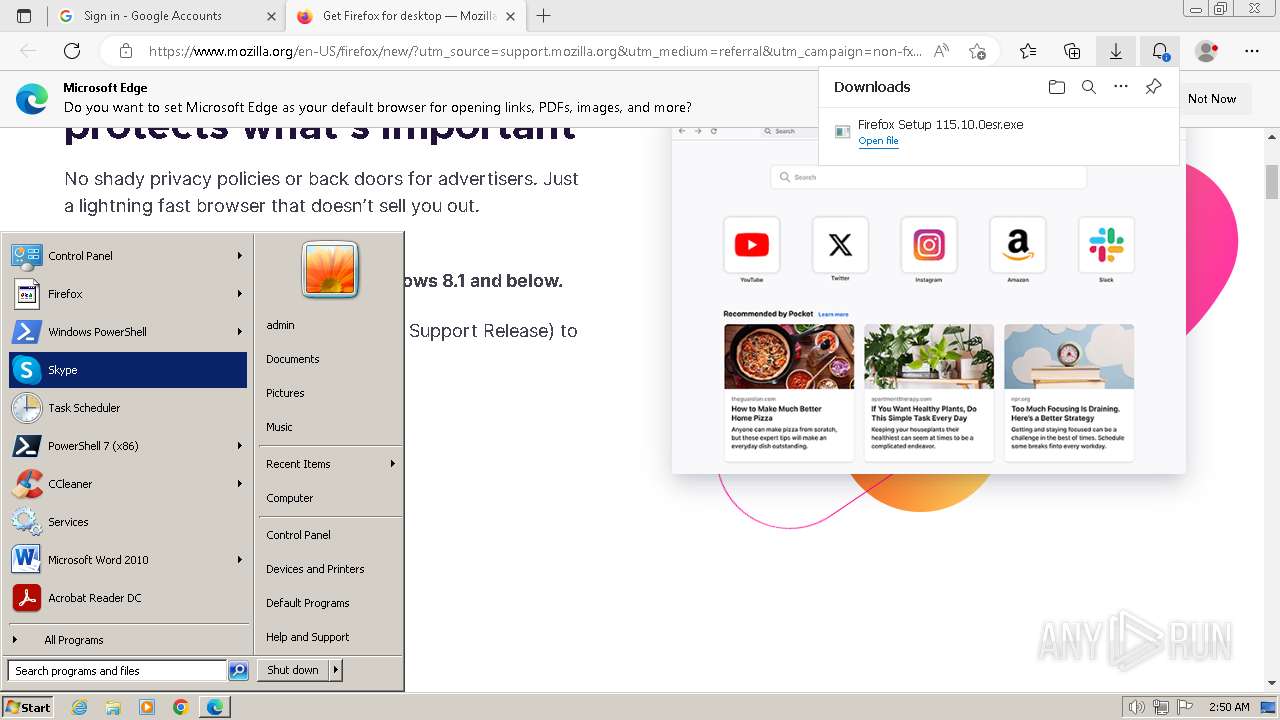
Task: Open PowerShell 7 (x86)
Action: pyautogui.click(x=127, y=446)
